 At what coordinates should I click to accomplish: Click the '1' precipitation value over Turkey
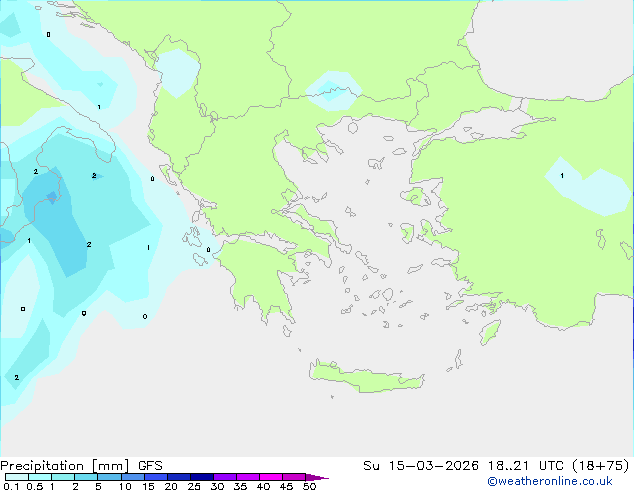click(562, 175)
